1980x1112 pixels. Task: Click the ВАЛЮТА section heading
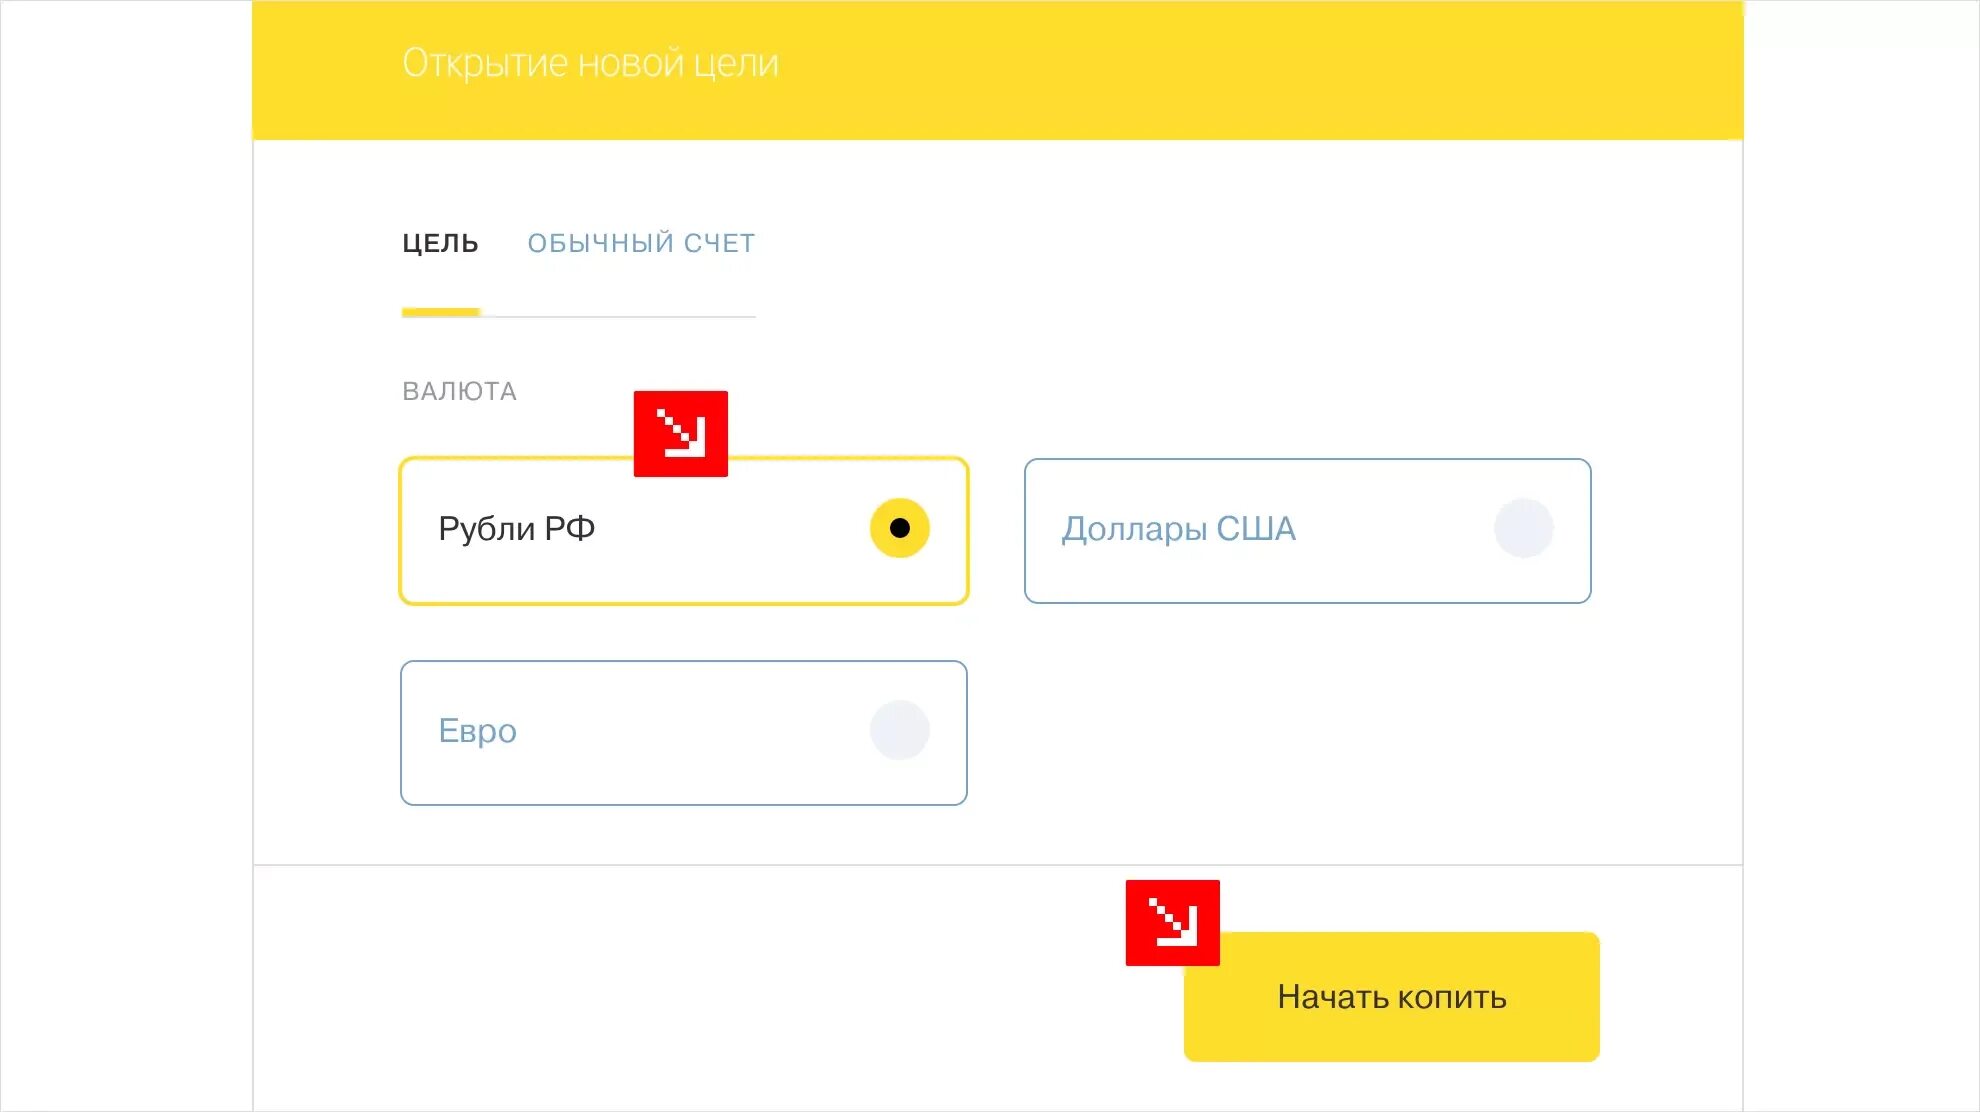click(459, 391)
